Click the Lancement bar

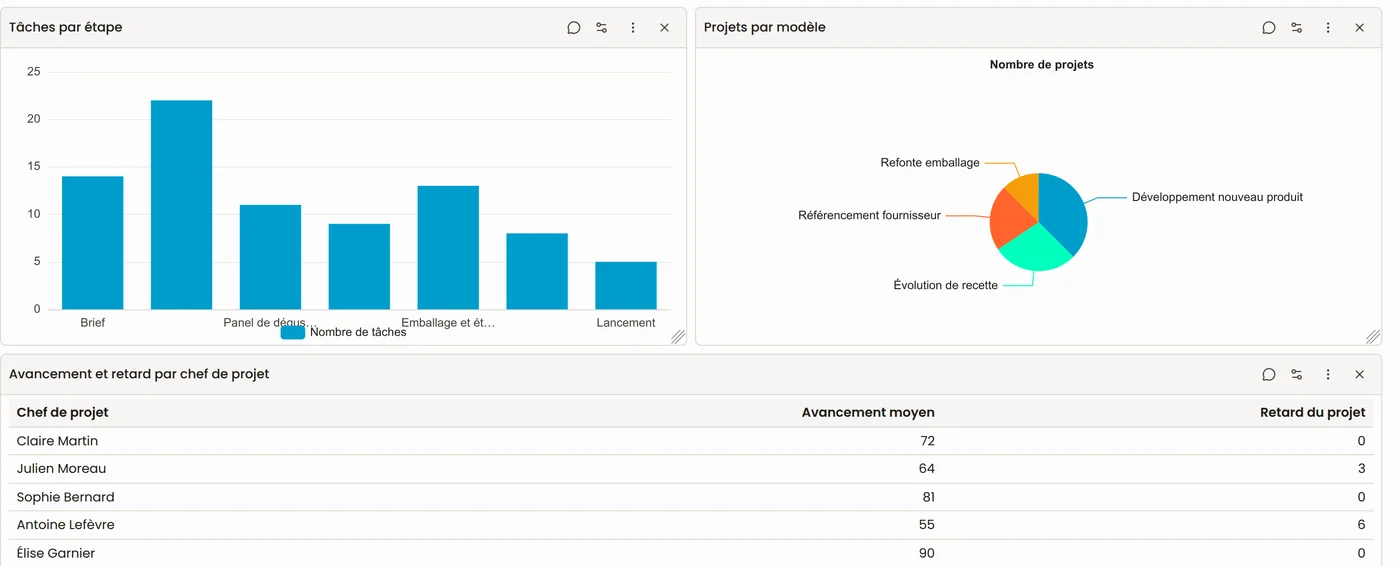(x=626, y=286)
